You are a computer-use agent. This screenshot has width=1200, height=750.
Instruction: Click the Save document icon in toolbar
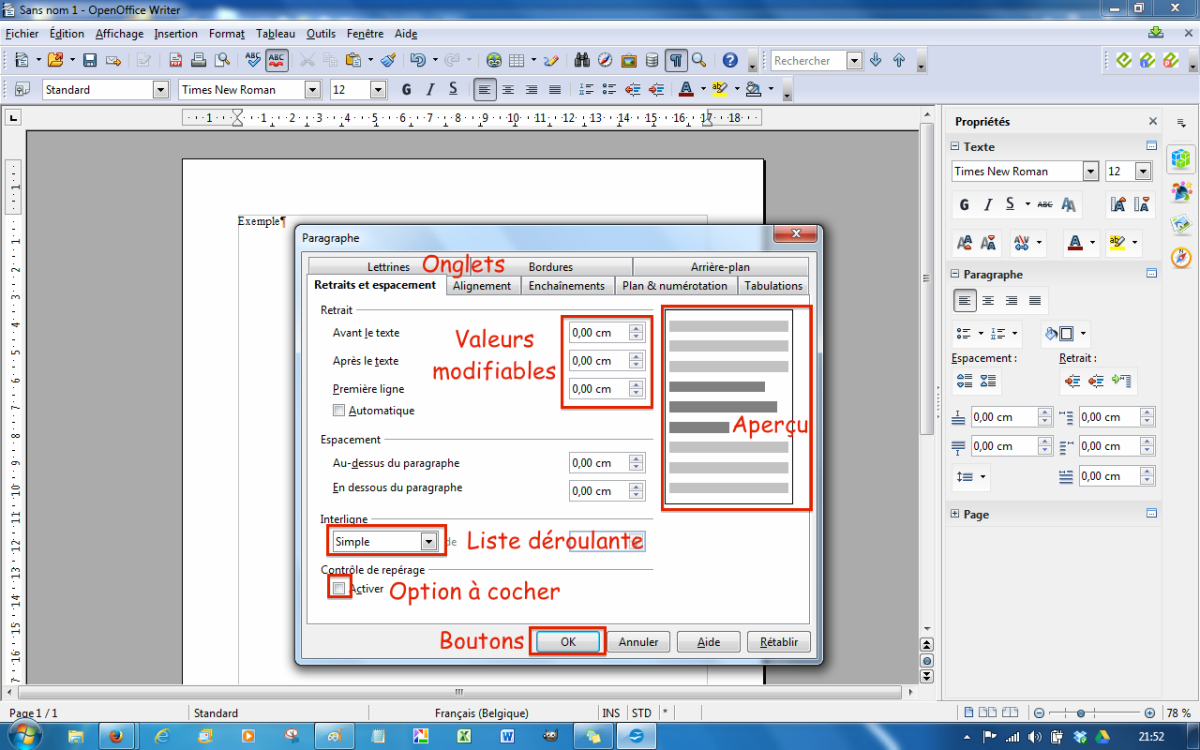pos(90,61)
